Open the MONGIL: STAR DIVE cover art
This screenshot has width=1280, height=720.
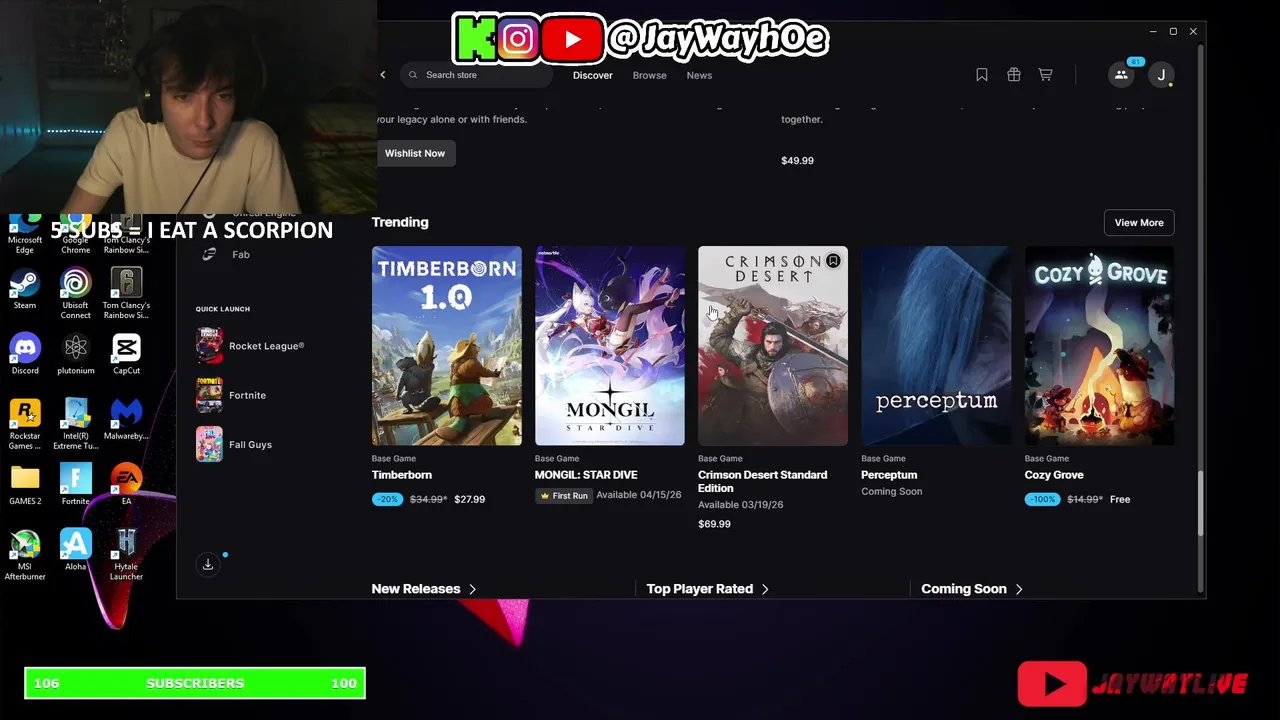click(610, 345)
